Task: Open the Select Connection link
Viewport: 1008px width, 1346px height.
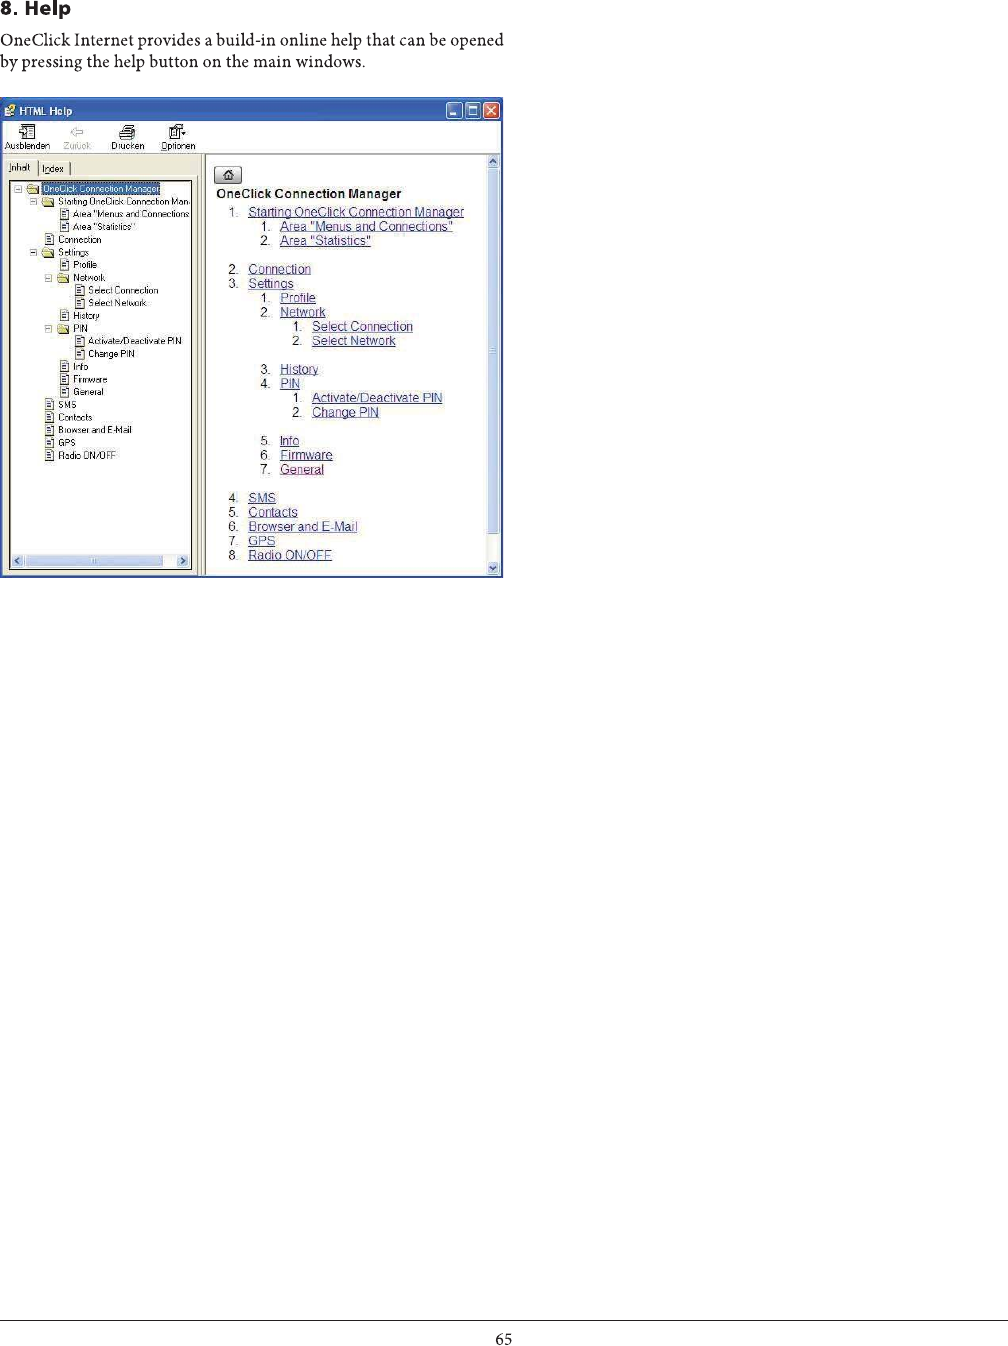Action: tap(362, 327)
